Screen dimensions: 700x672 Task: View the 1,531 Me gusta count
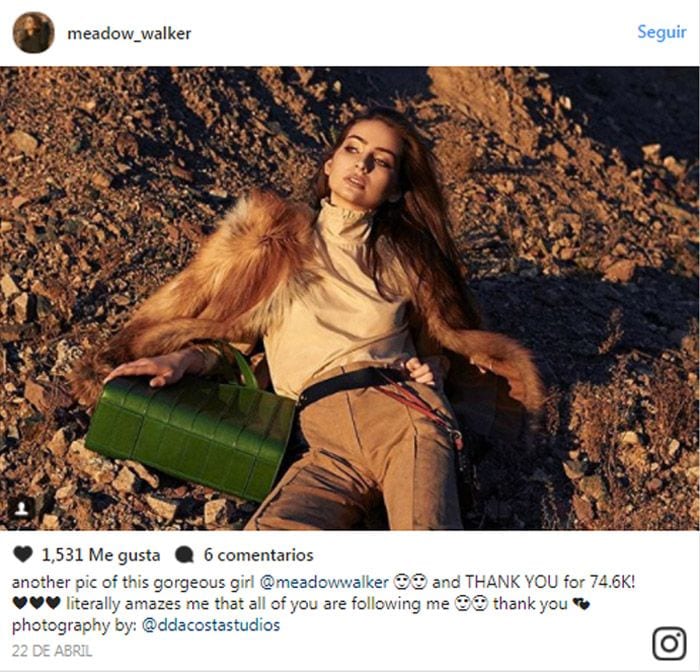tap(100, 555)
